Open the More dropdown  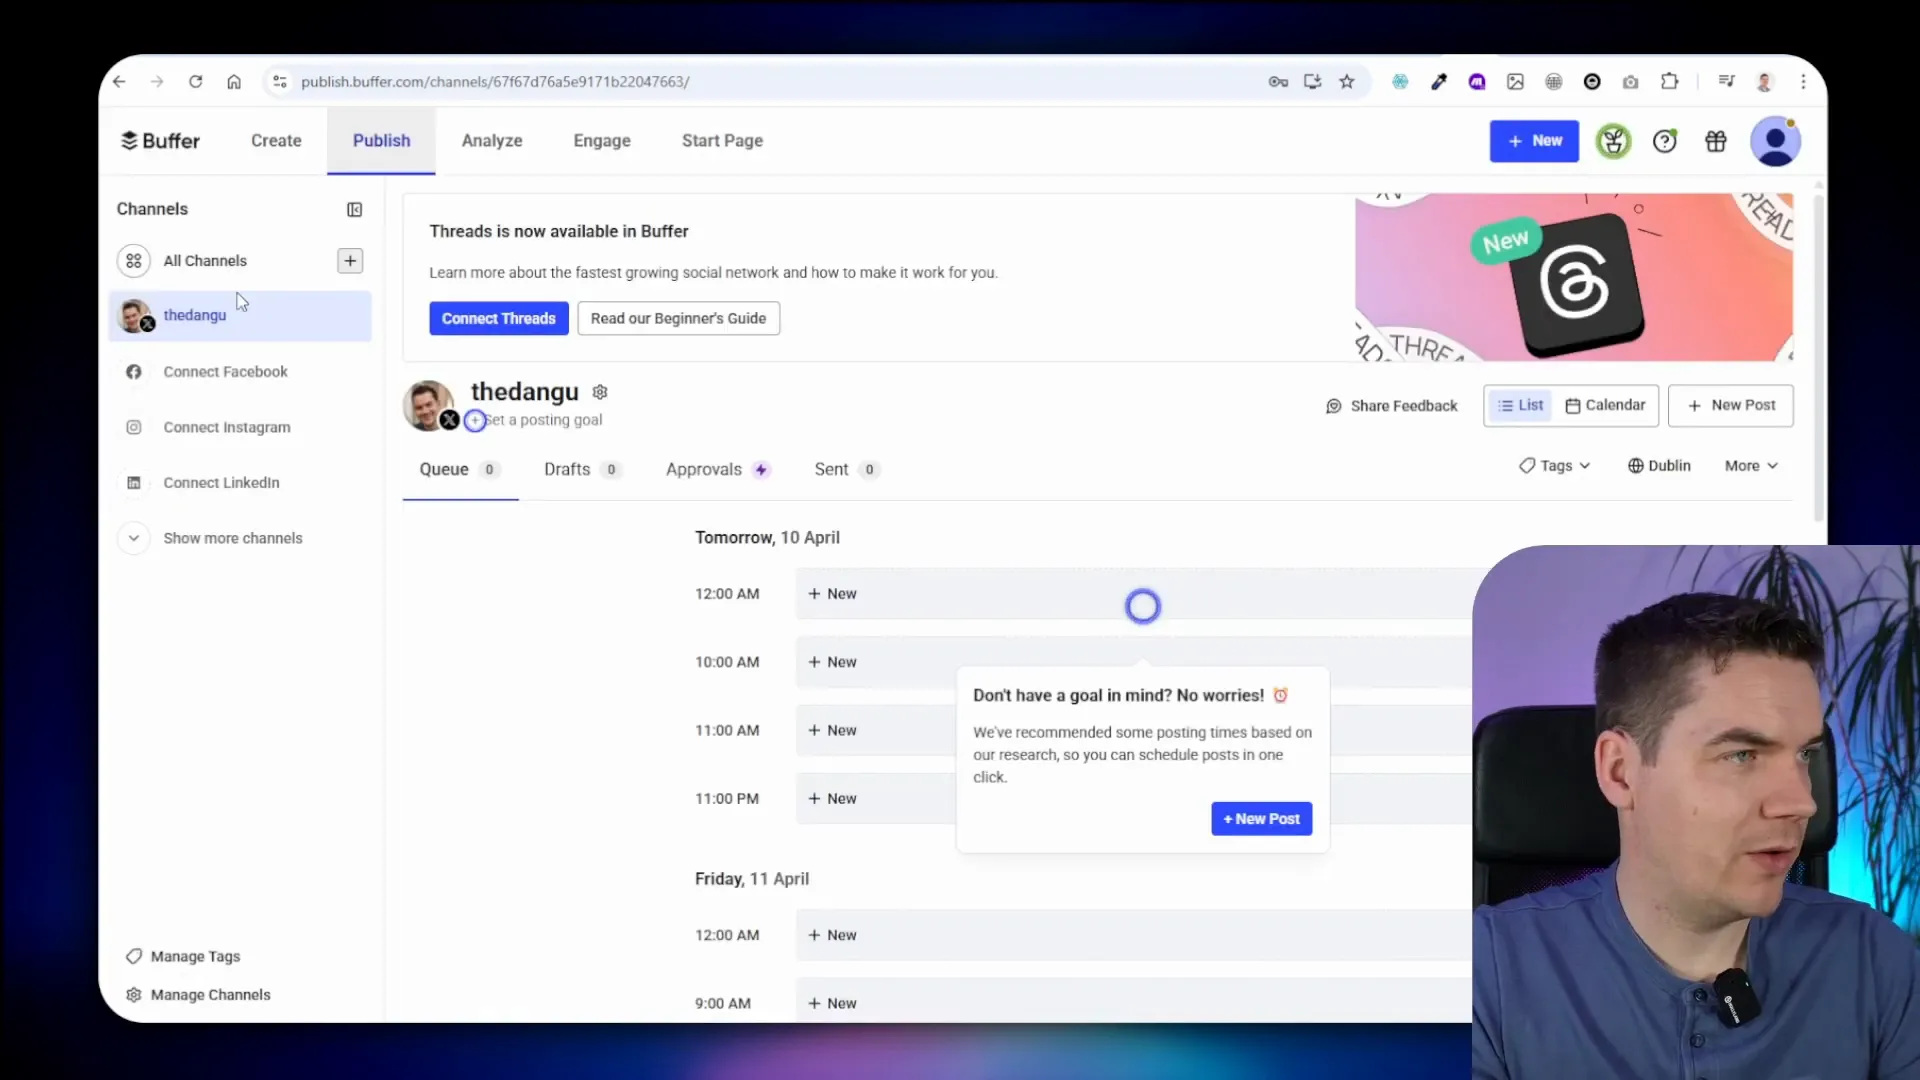pyautogui.click(x=1750, y=466)
